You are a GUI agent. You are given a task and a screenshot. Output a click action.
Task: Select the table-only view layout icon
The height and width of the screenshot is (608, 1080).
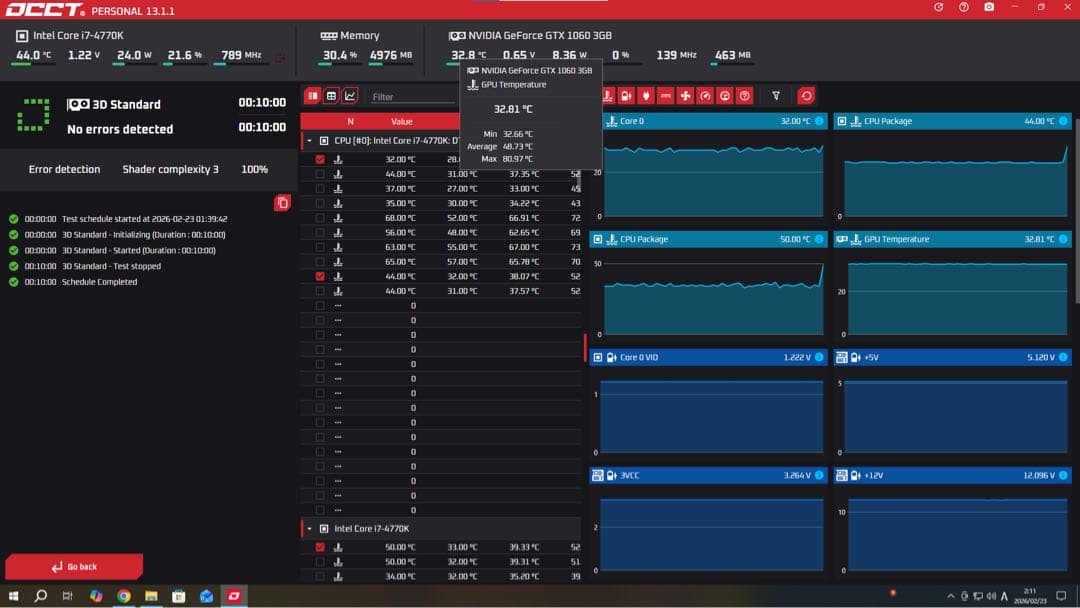tap(331, 96)
